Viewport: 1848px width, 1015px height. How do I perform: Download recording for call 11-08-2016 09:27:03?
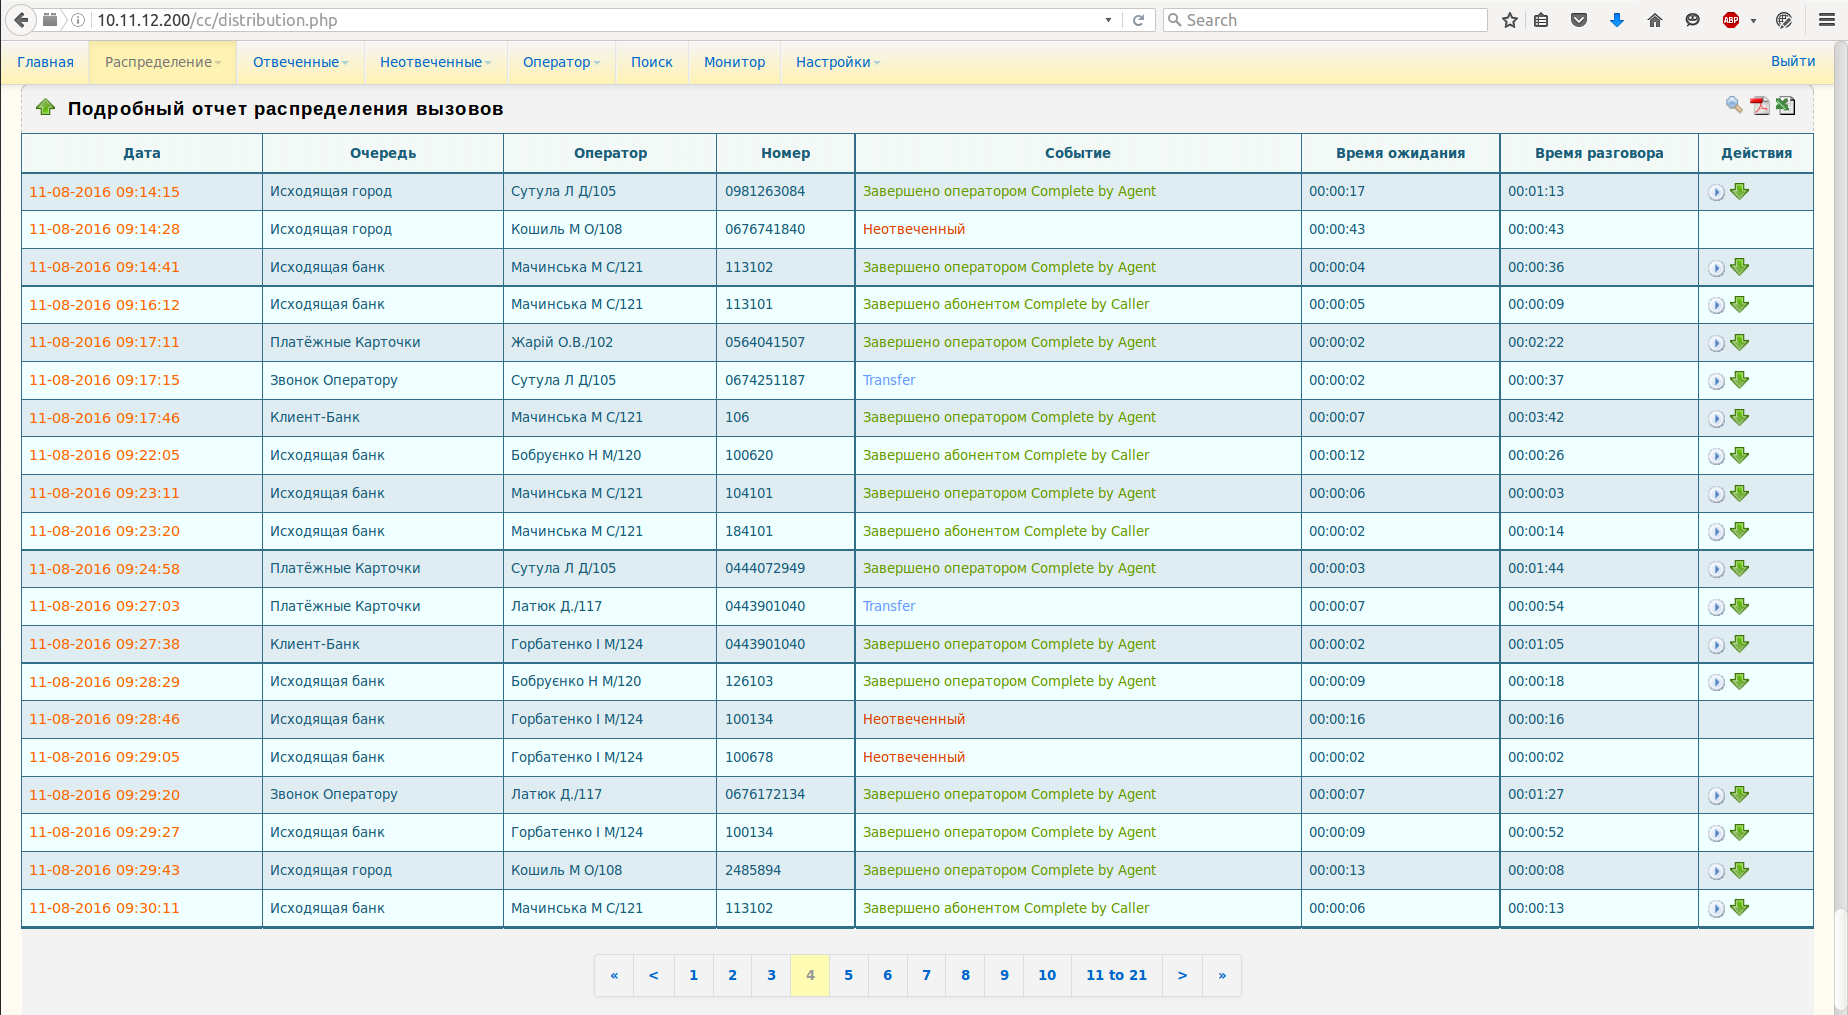pyautogui.click(x=1740, y=606)
